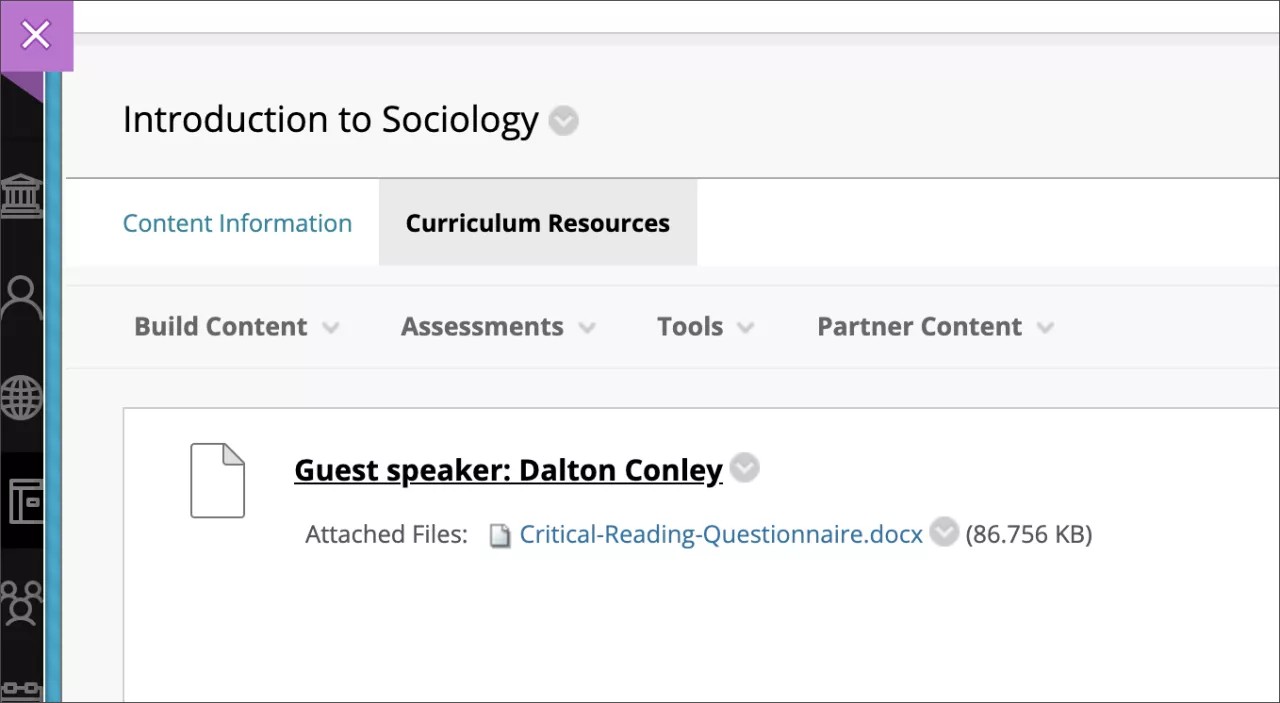Expand the Build Content menu
This screenshot has width=1280, height=703.
click(x=236, y=327)
